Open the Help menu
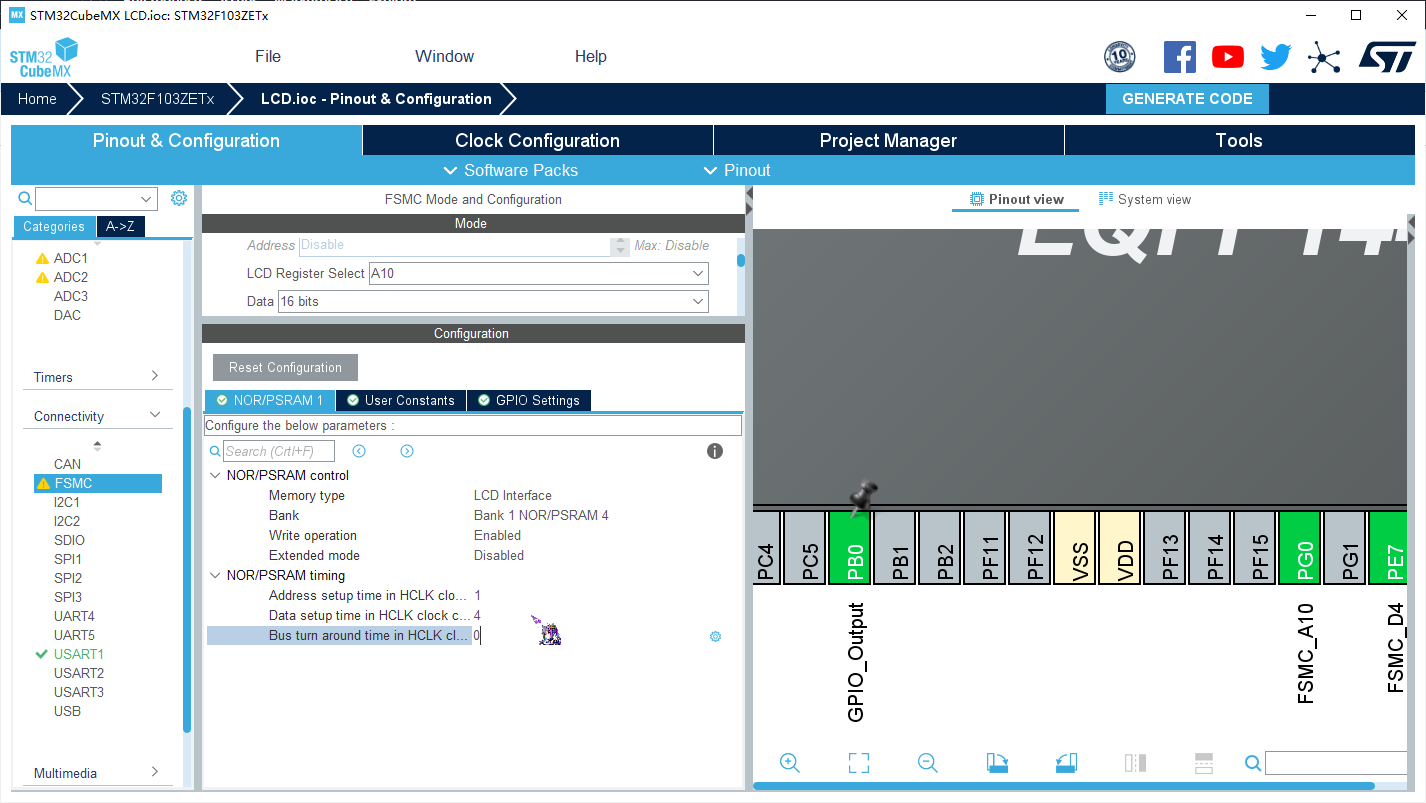 591,56
